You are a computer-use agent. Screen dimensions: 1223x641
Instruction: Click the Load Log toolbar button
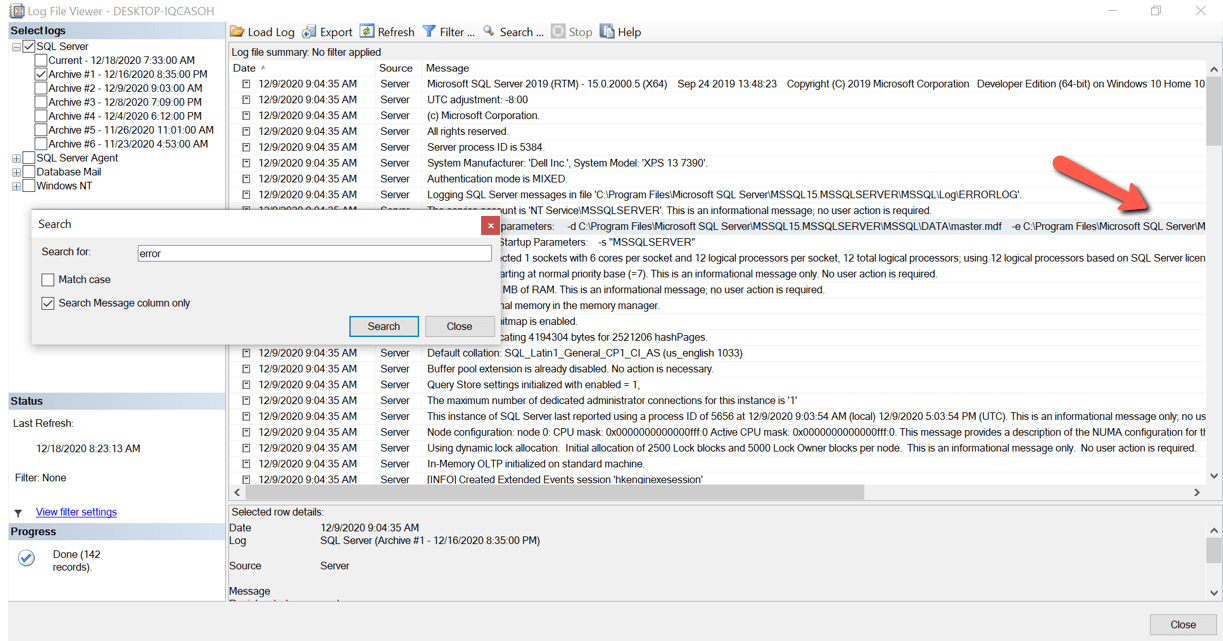point(262,32)
